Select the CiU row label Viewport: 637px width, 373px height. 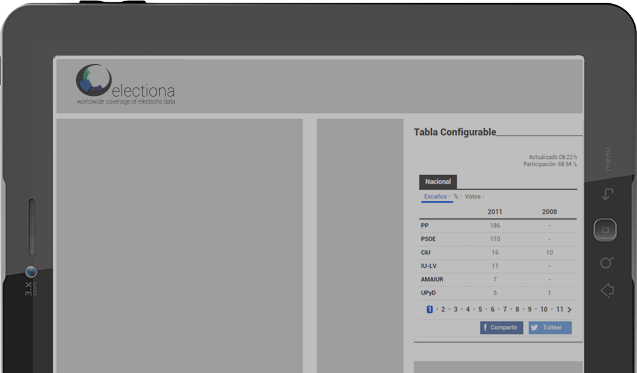click(425, 252)
